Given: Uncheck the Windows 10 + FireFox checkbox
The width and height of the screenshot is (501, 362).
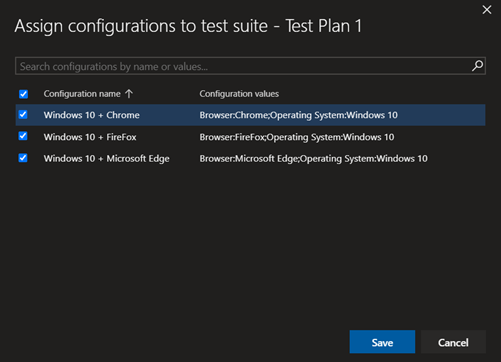Looking at the screenshot, I should pos(23,136).
